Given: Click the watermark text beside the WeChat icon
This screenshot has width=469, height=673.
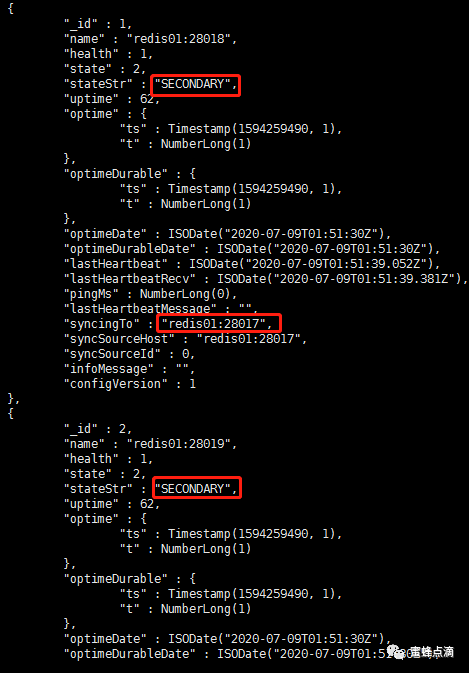Looking at the screenshot, I should [x=431, y=652].
